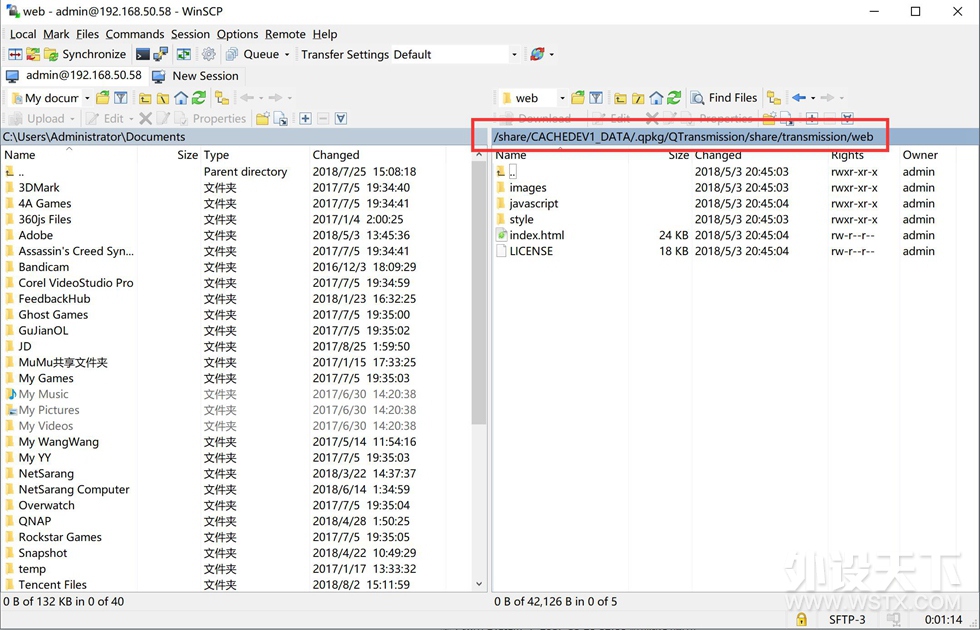Click remote back arrow
Image resolution: width=980 pixels, height=630 pixels.
tap(798, 98)
